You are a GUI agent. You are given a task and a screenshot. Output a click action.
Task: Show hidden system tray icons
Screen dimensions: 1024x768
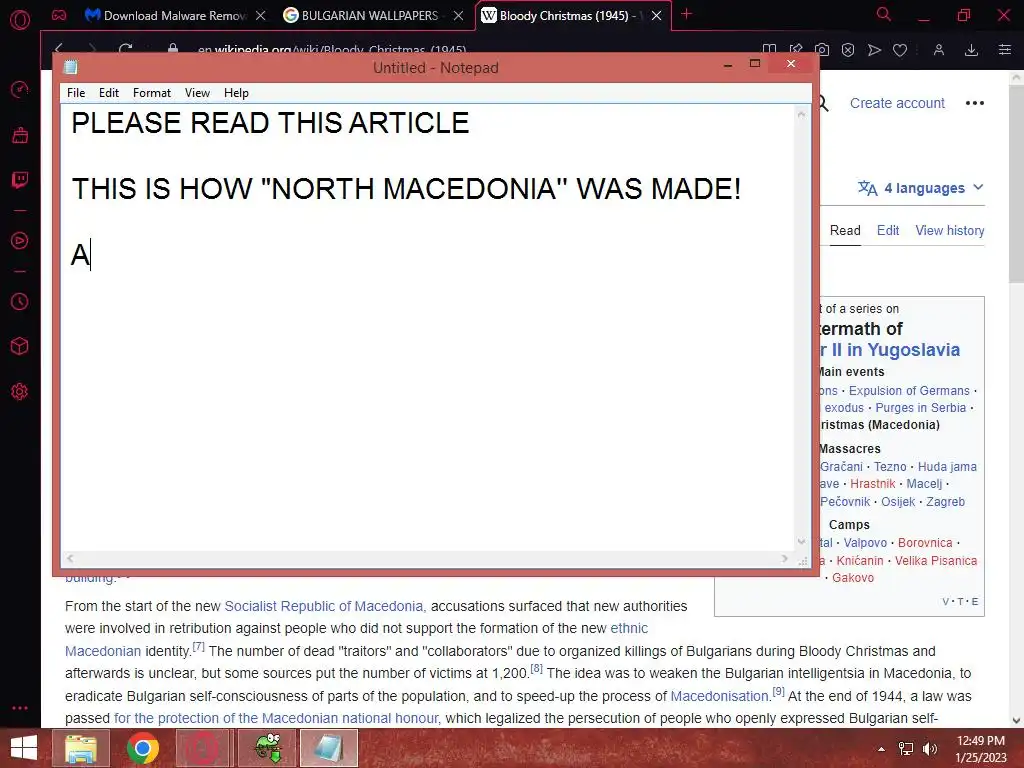pyautogui.click(x=881, y=749)
